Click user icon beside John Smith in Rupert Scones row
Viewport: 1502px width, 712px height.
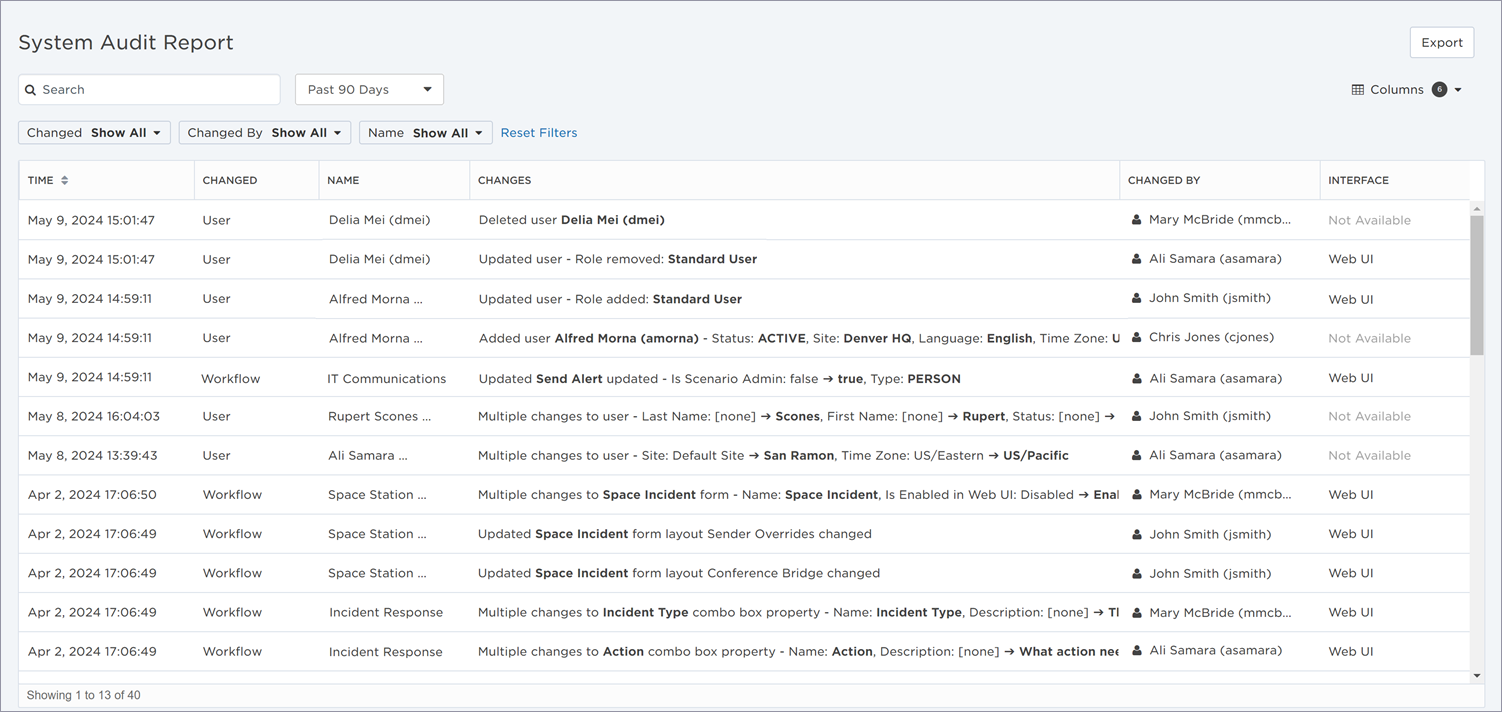coord(1136,416)
